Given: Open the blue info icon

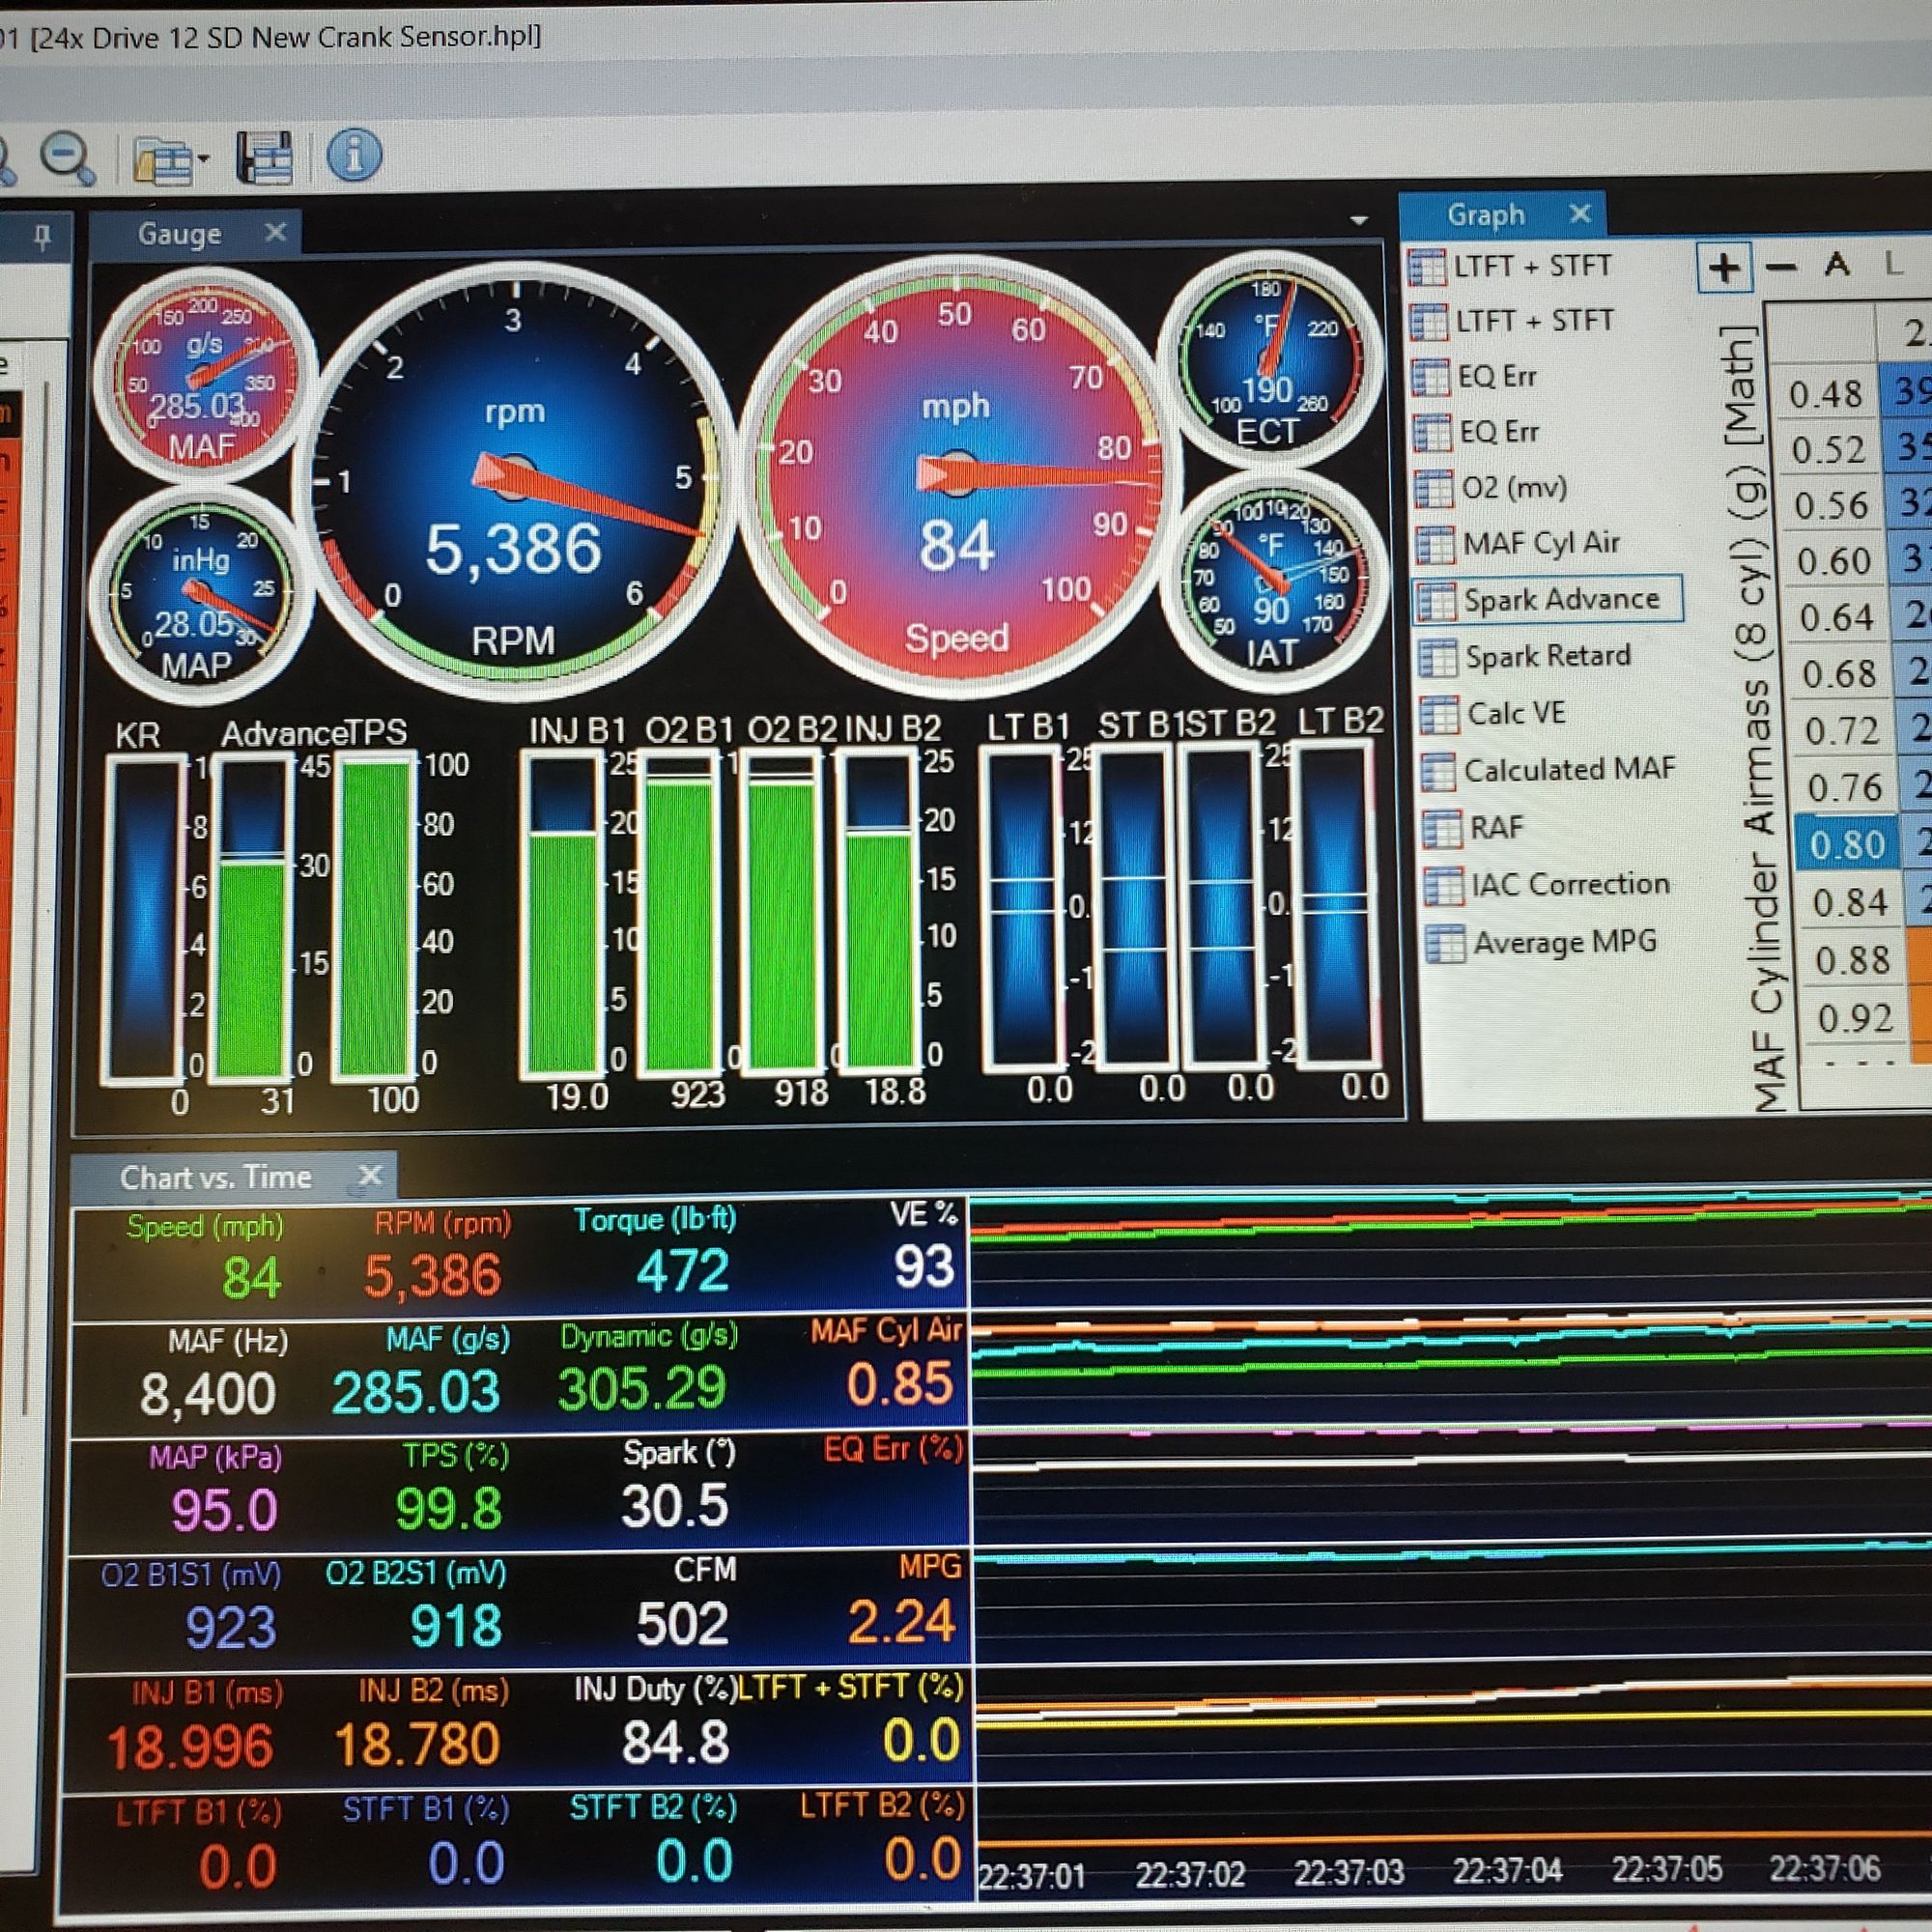Looking at the screenshot, I should 353,155.
